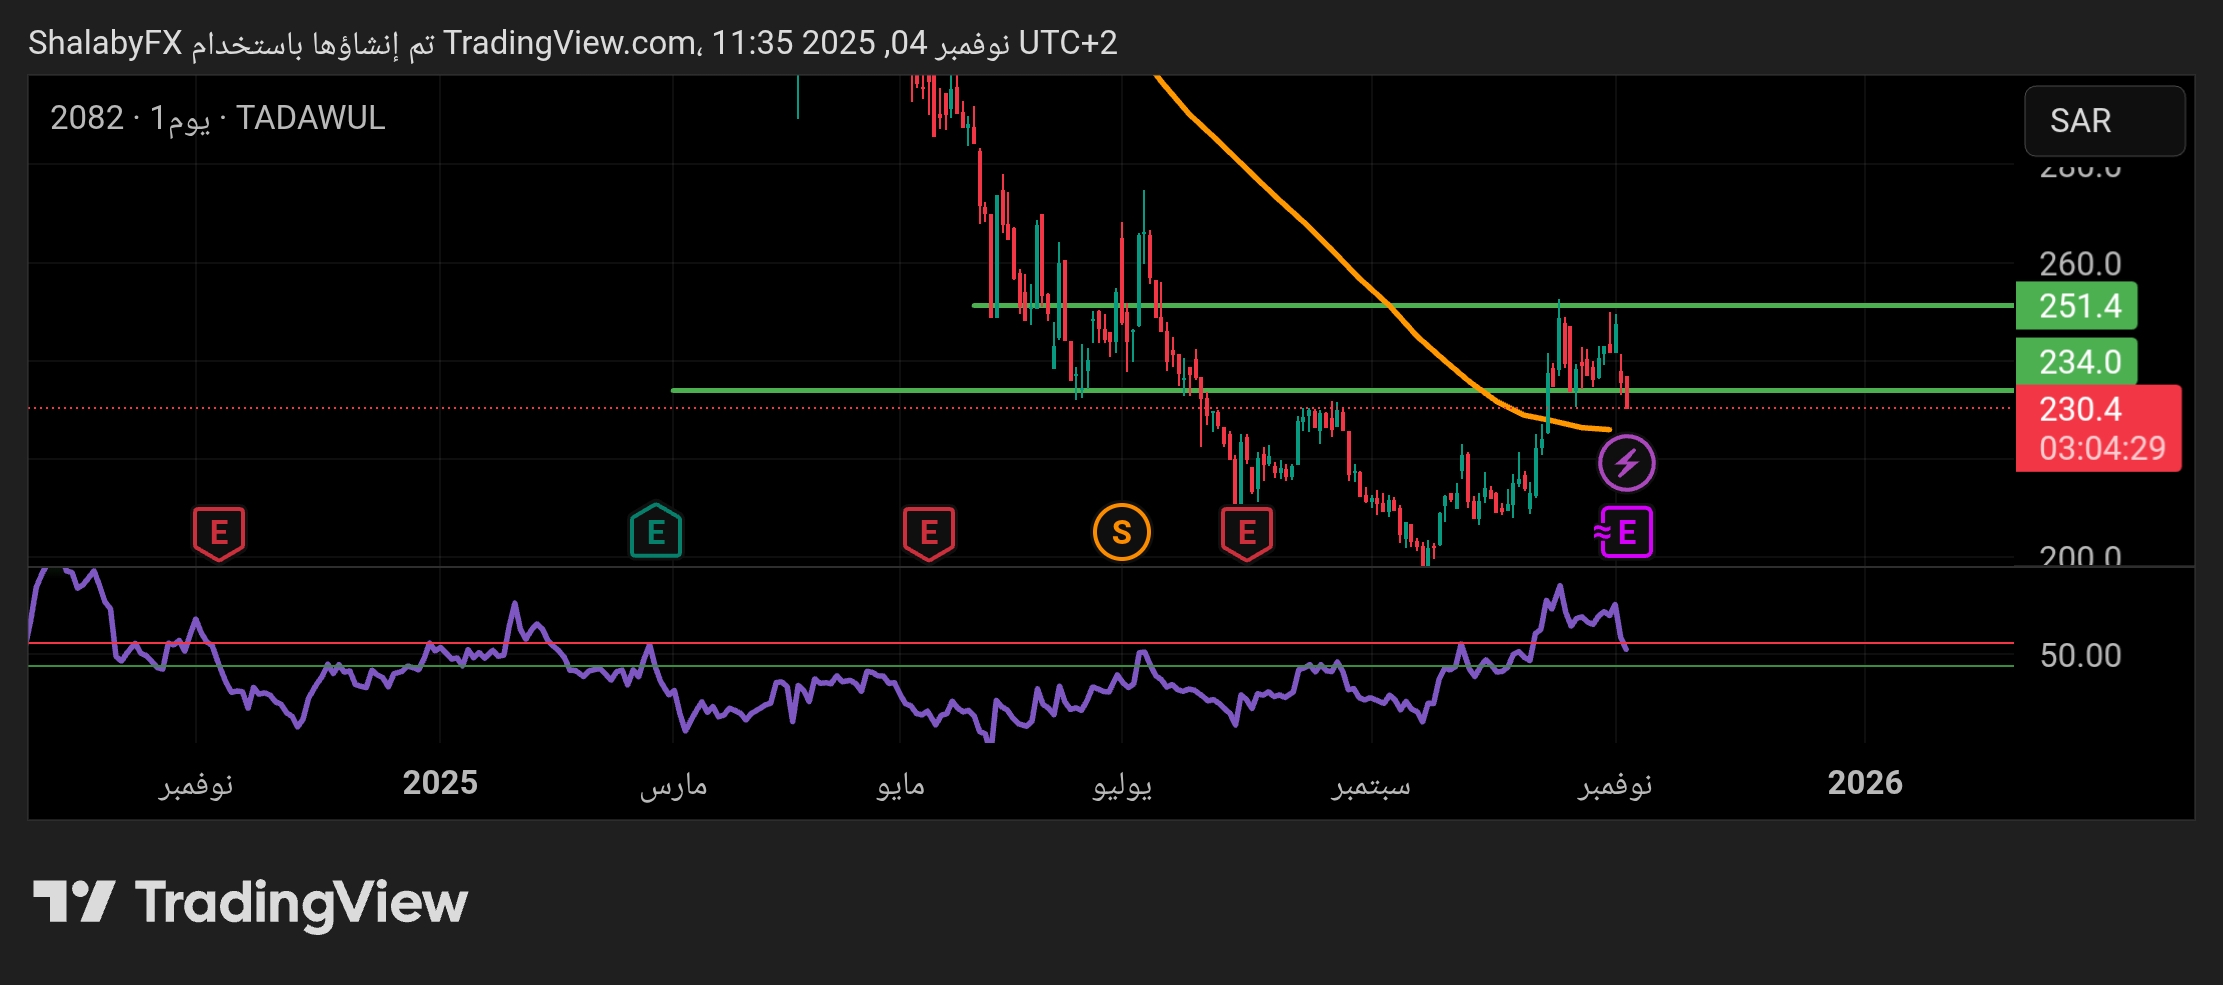The width and height of the screenshot is (2223, 985).
Task: Select the green 234.0 price label
Action: click(2076, 361)
